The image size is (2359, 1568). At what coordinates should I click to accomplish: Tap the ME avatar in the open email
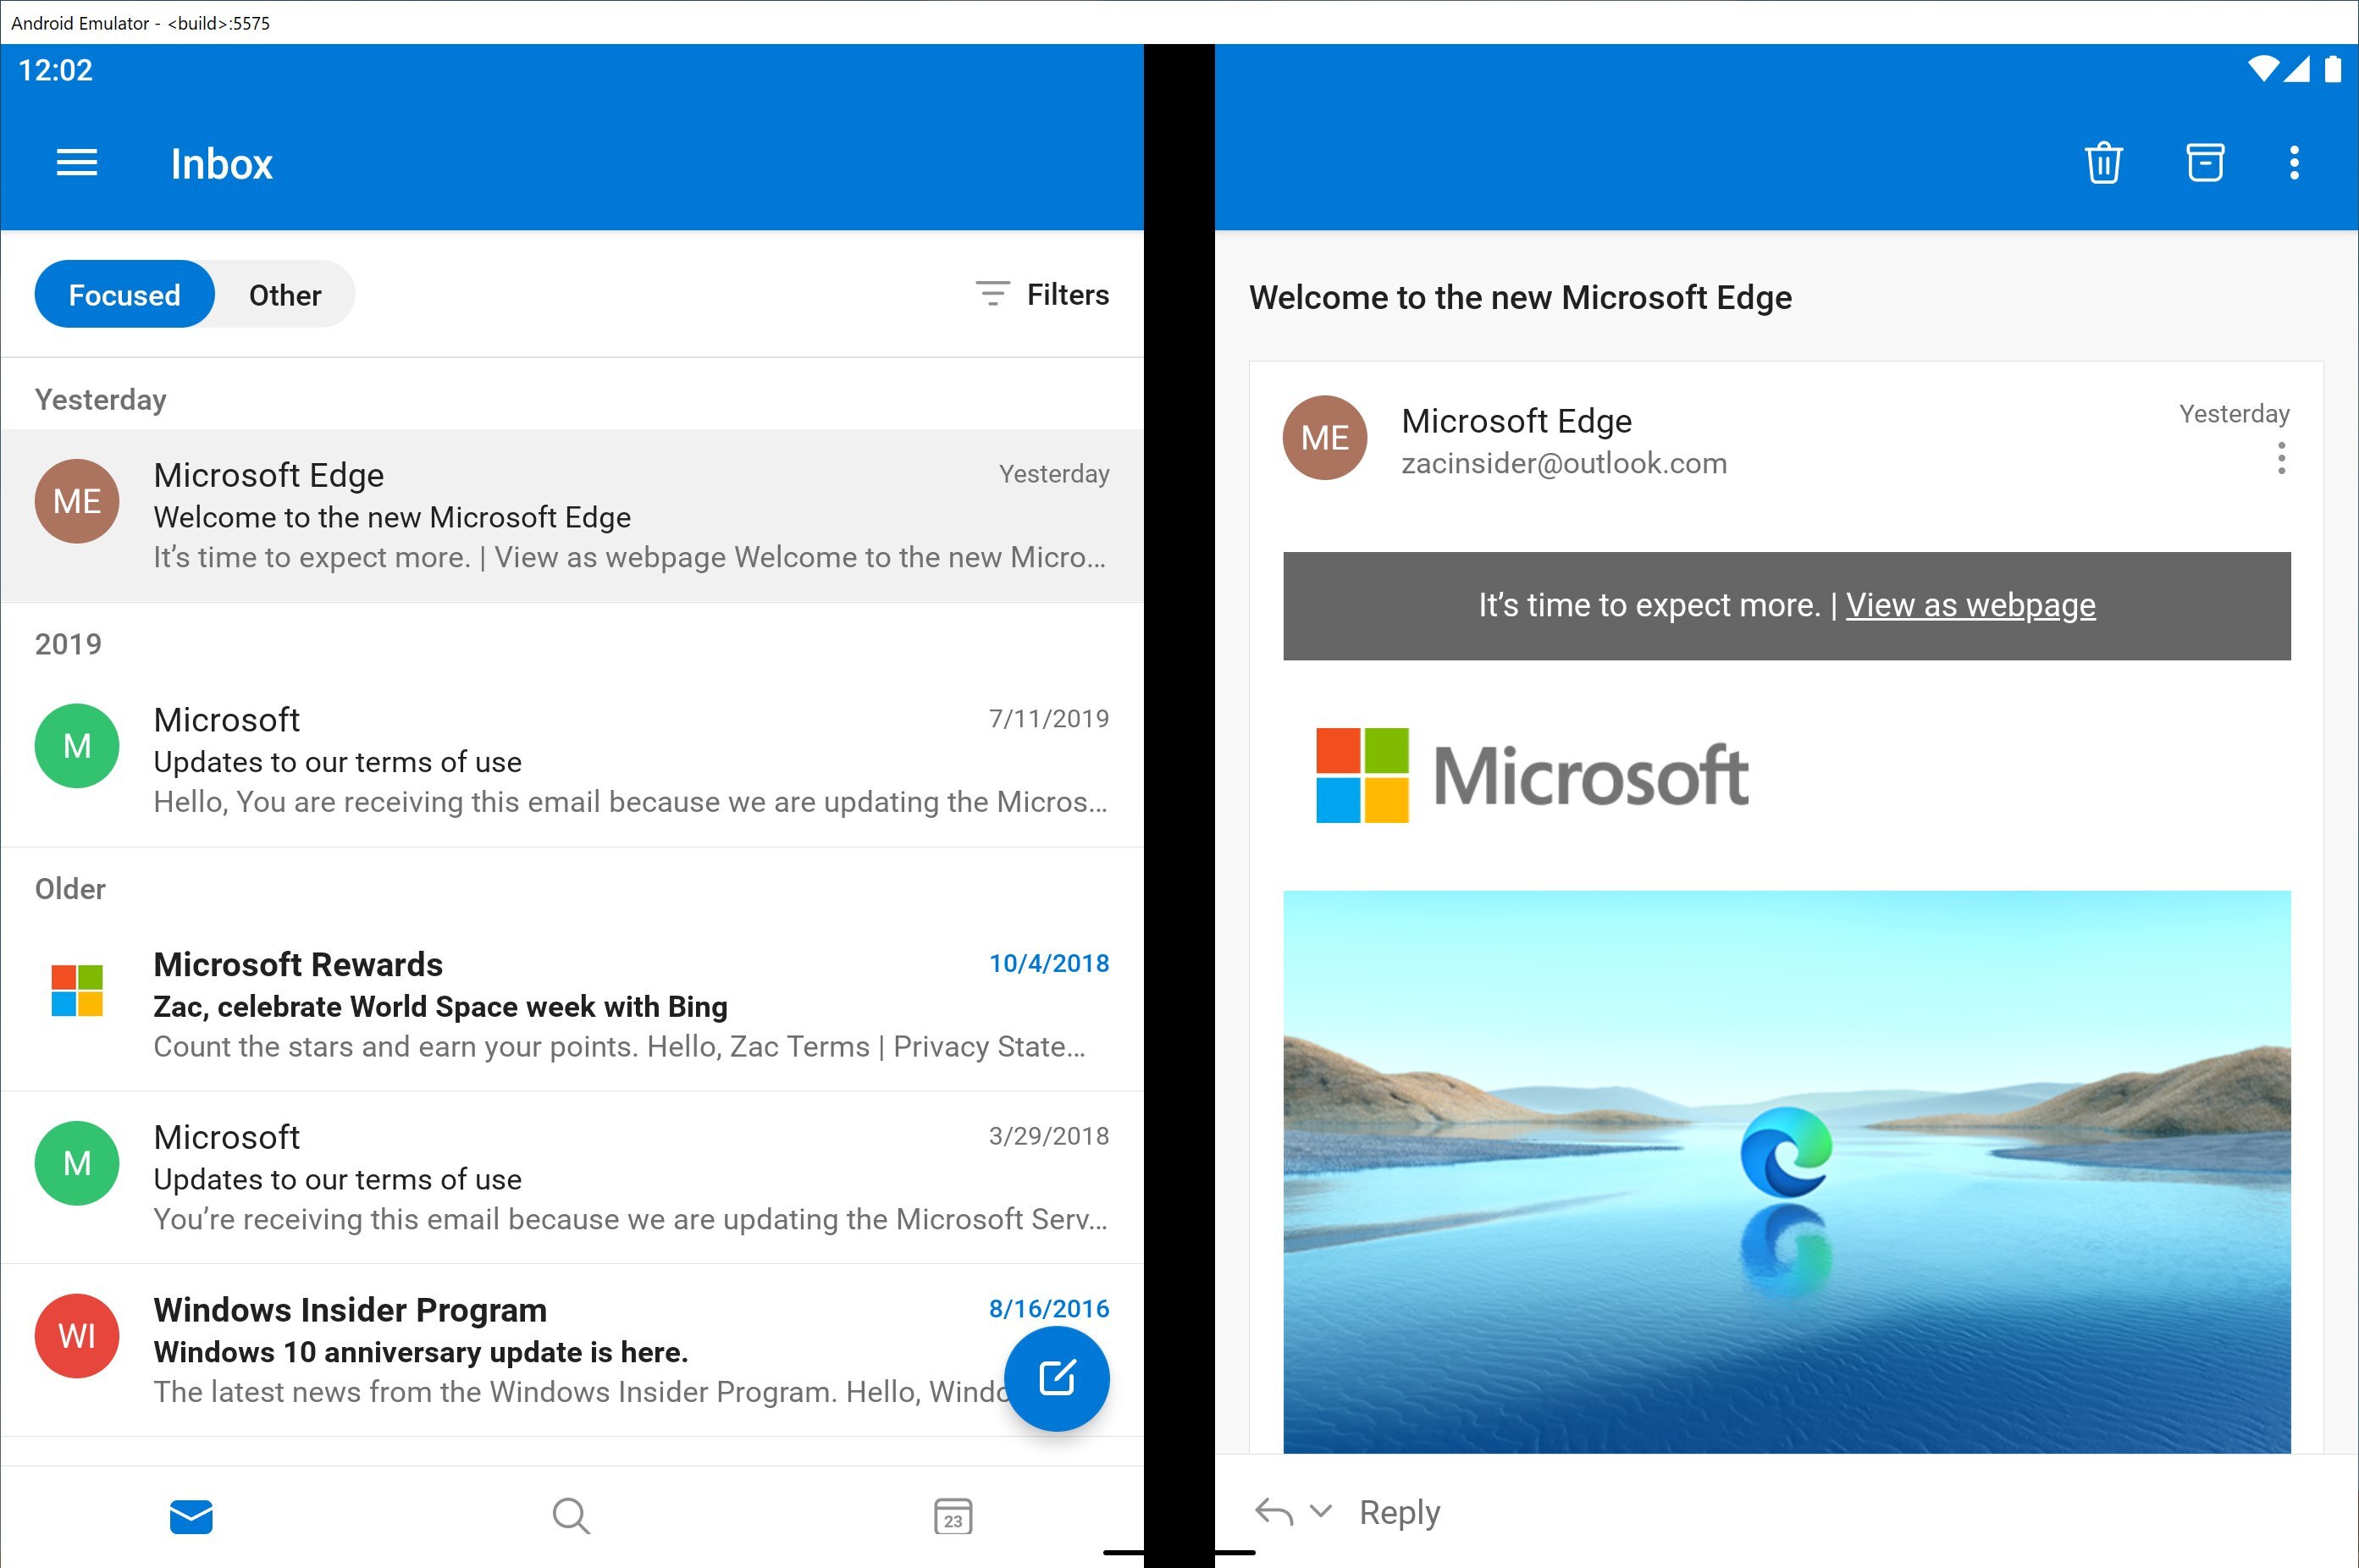pos(1325,438)
